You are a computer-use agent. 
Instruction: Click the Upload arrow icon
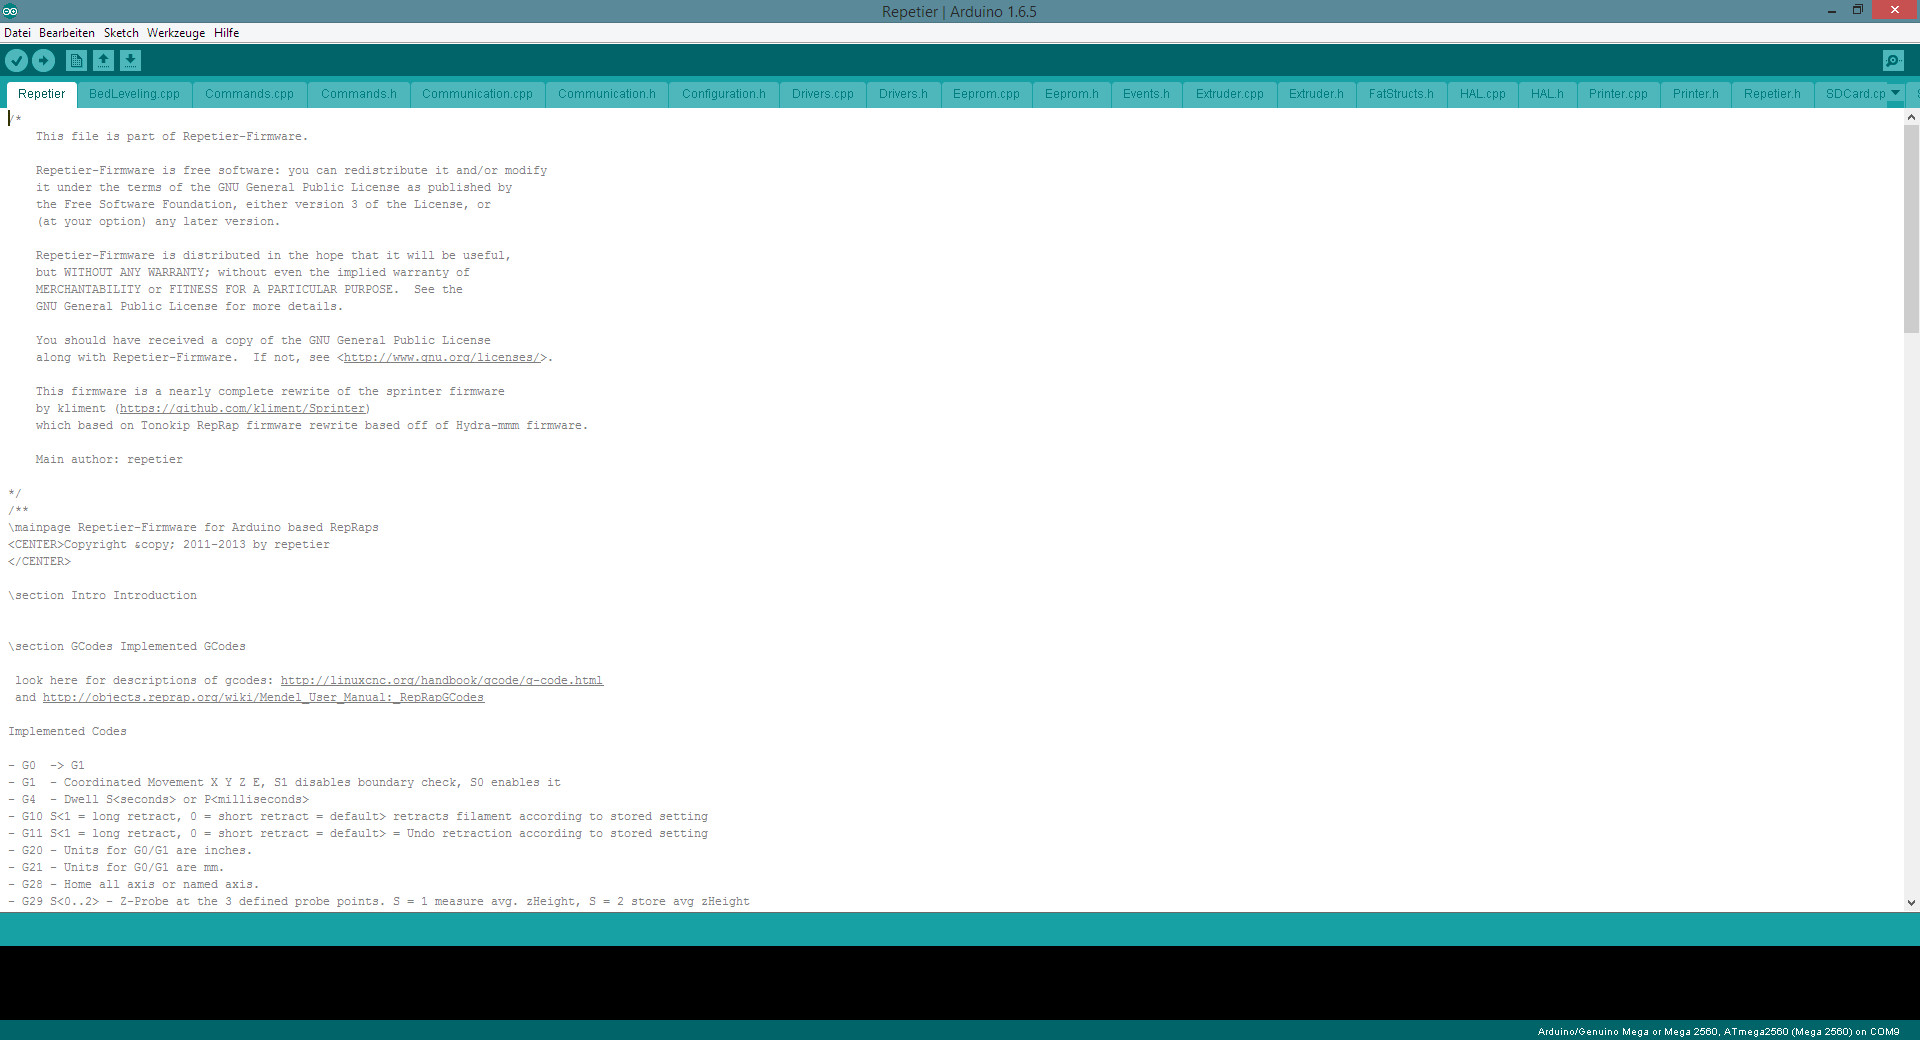tap(44, 61)
